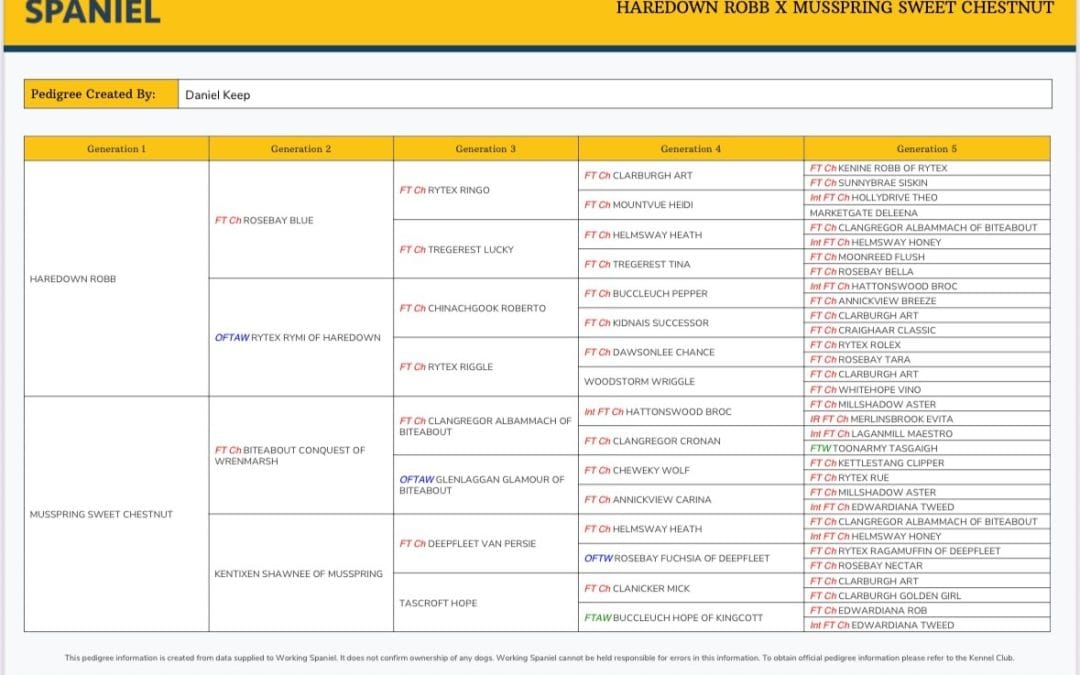The image size is (1080, 675).
Task: Select the Generation 1 column header
Action: click(116, 149)
